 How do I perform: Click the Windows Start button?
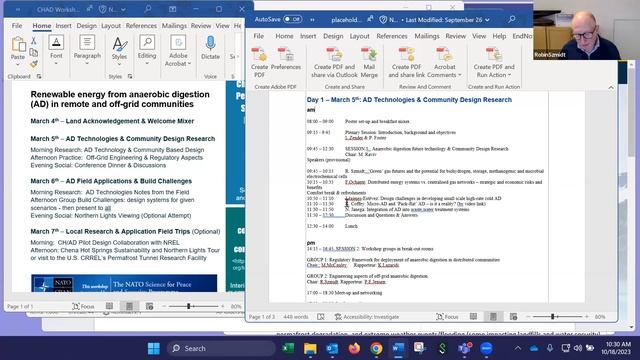(154, 348)
